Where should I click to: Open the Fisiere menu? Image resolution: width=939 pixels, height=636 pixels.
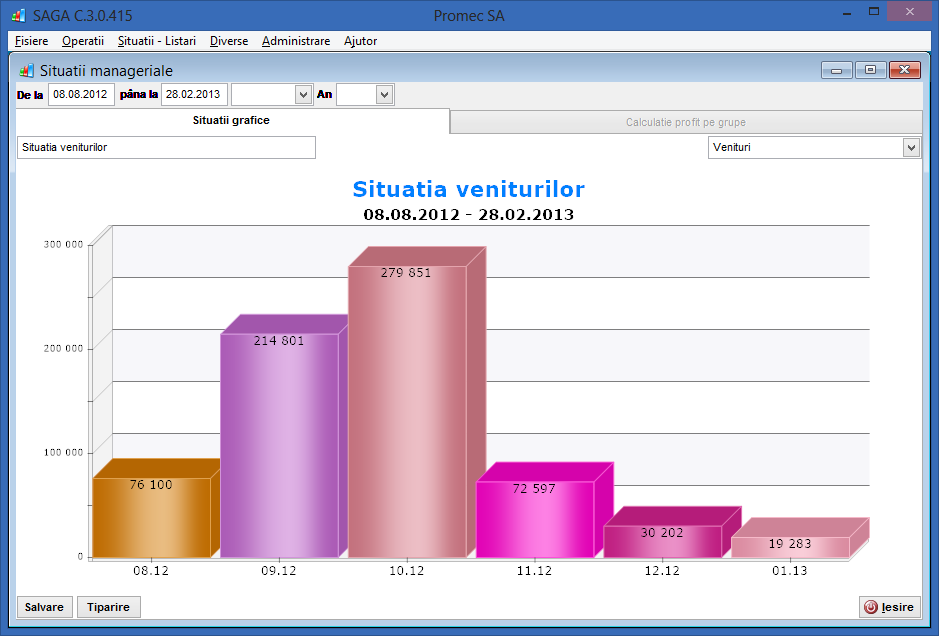[x=32, y=41]
